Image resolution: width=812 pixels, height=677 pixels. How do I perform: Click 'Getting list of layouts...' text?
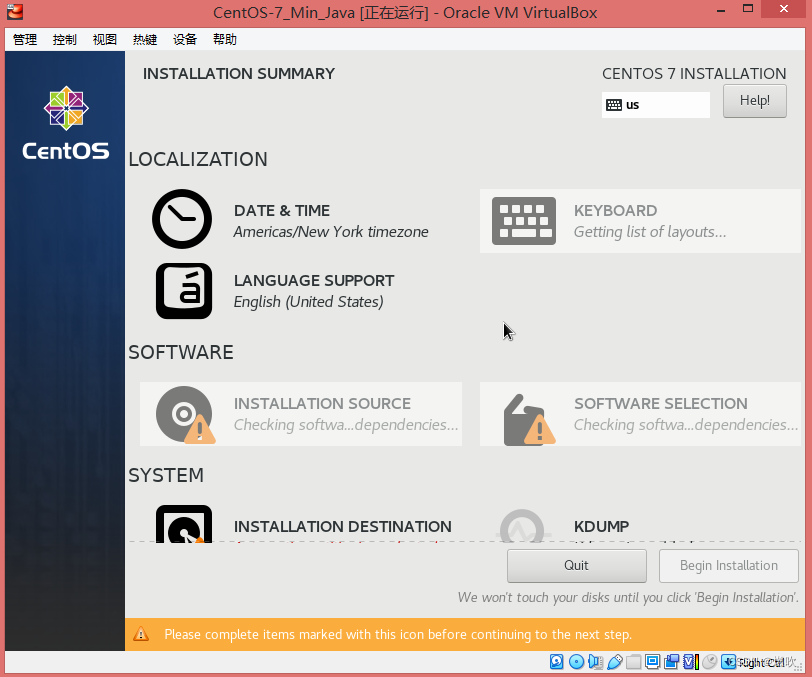point(650,232)
